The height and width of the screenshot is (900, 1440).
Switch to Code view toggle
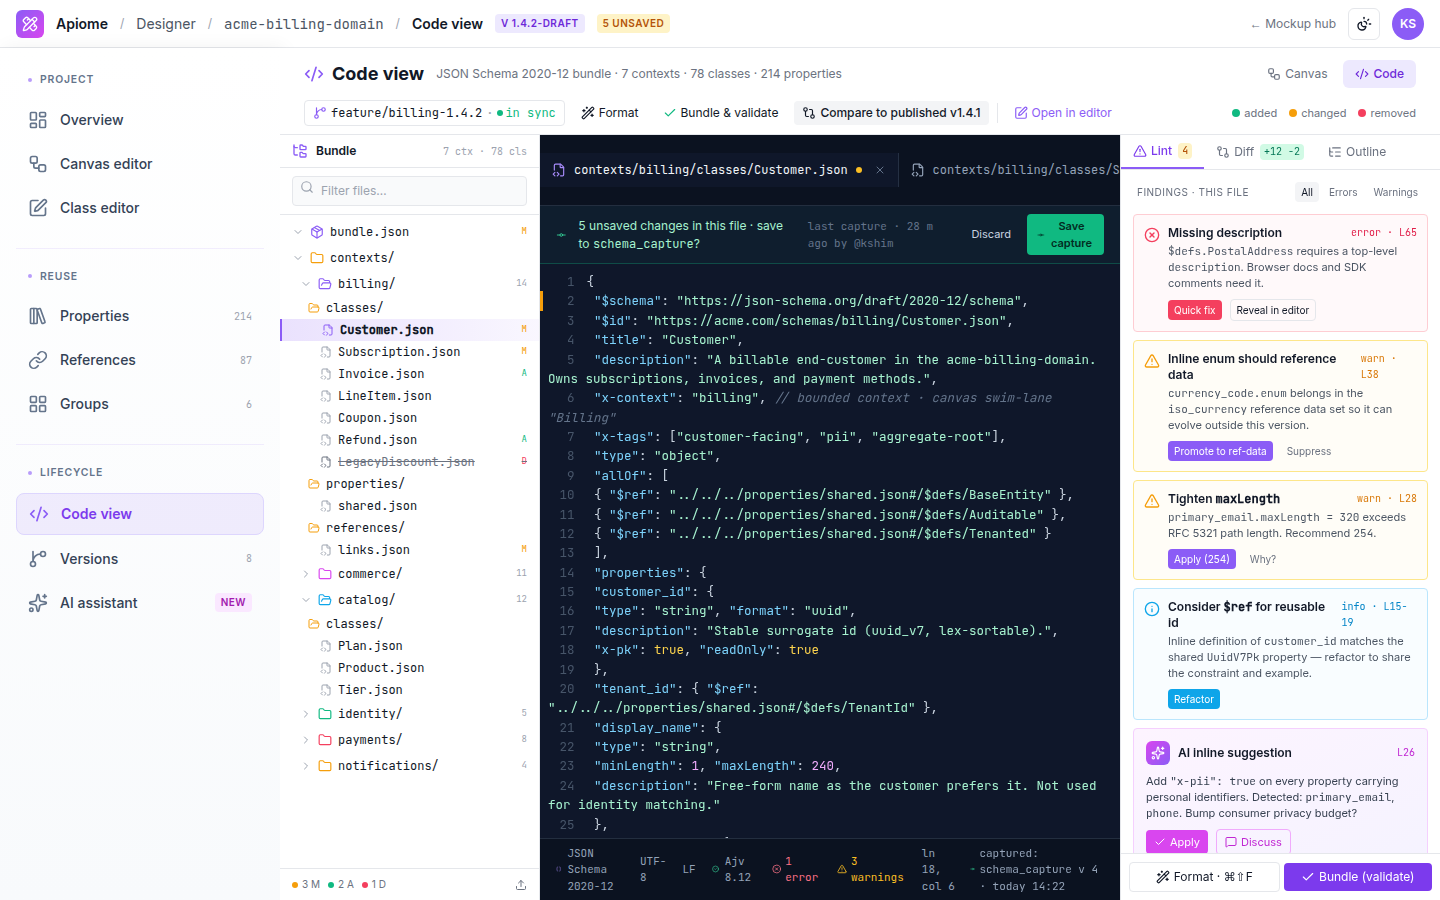1379,74
